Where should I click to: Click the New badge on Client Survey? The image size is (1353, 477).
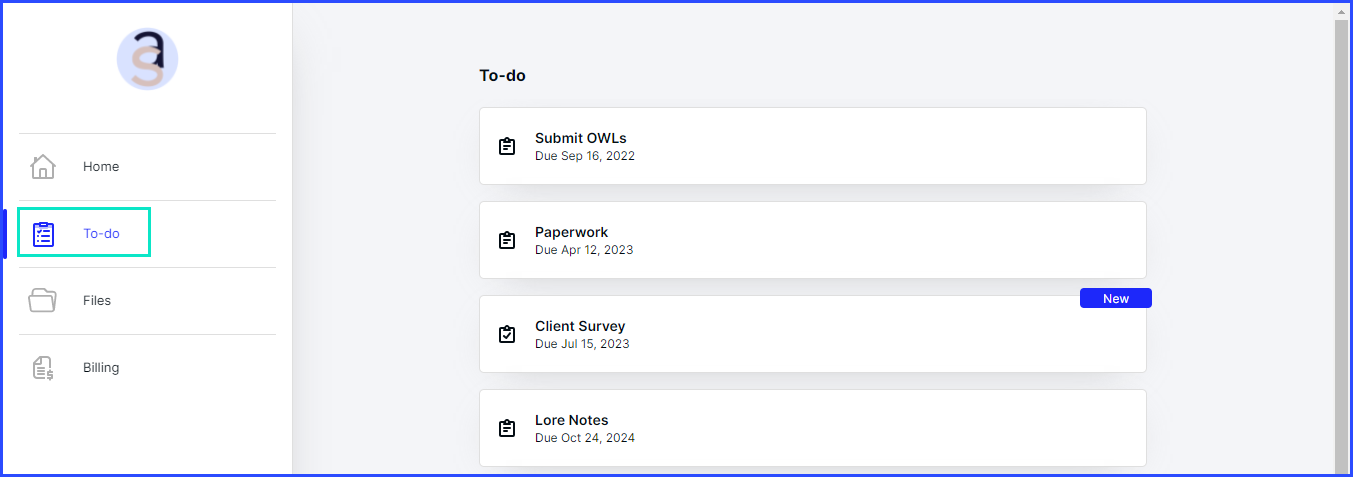click(1116, 298)
